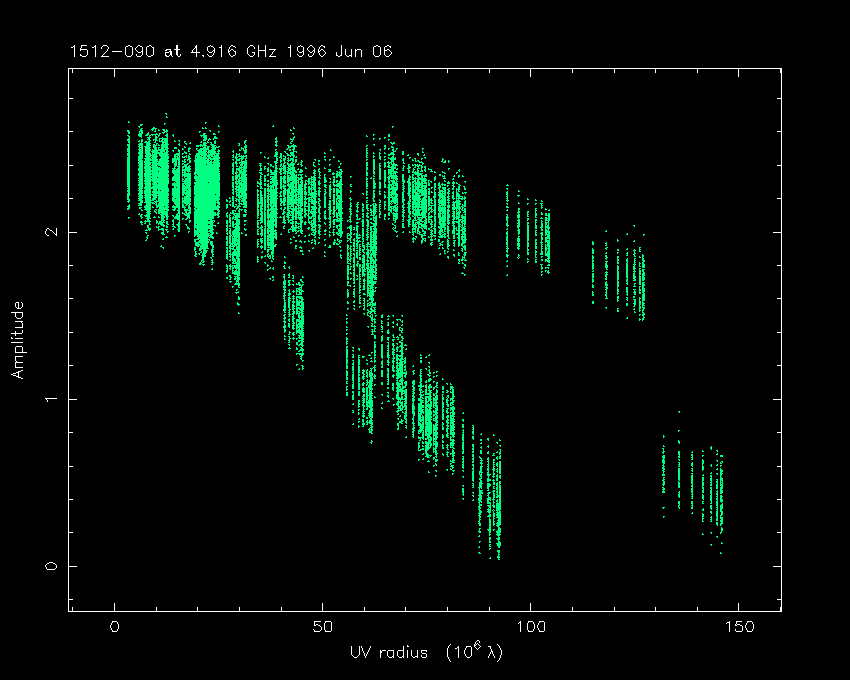Click the y-axis tick label "0"
Viewport: 850px width, 680px height.
coord(49,566)
